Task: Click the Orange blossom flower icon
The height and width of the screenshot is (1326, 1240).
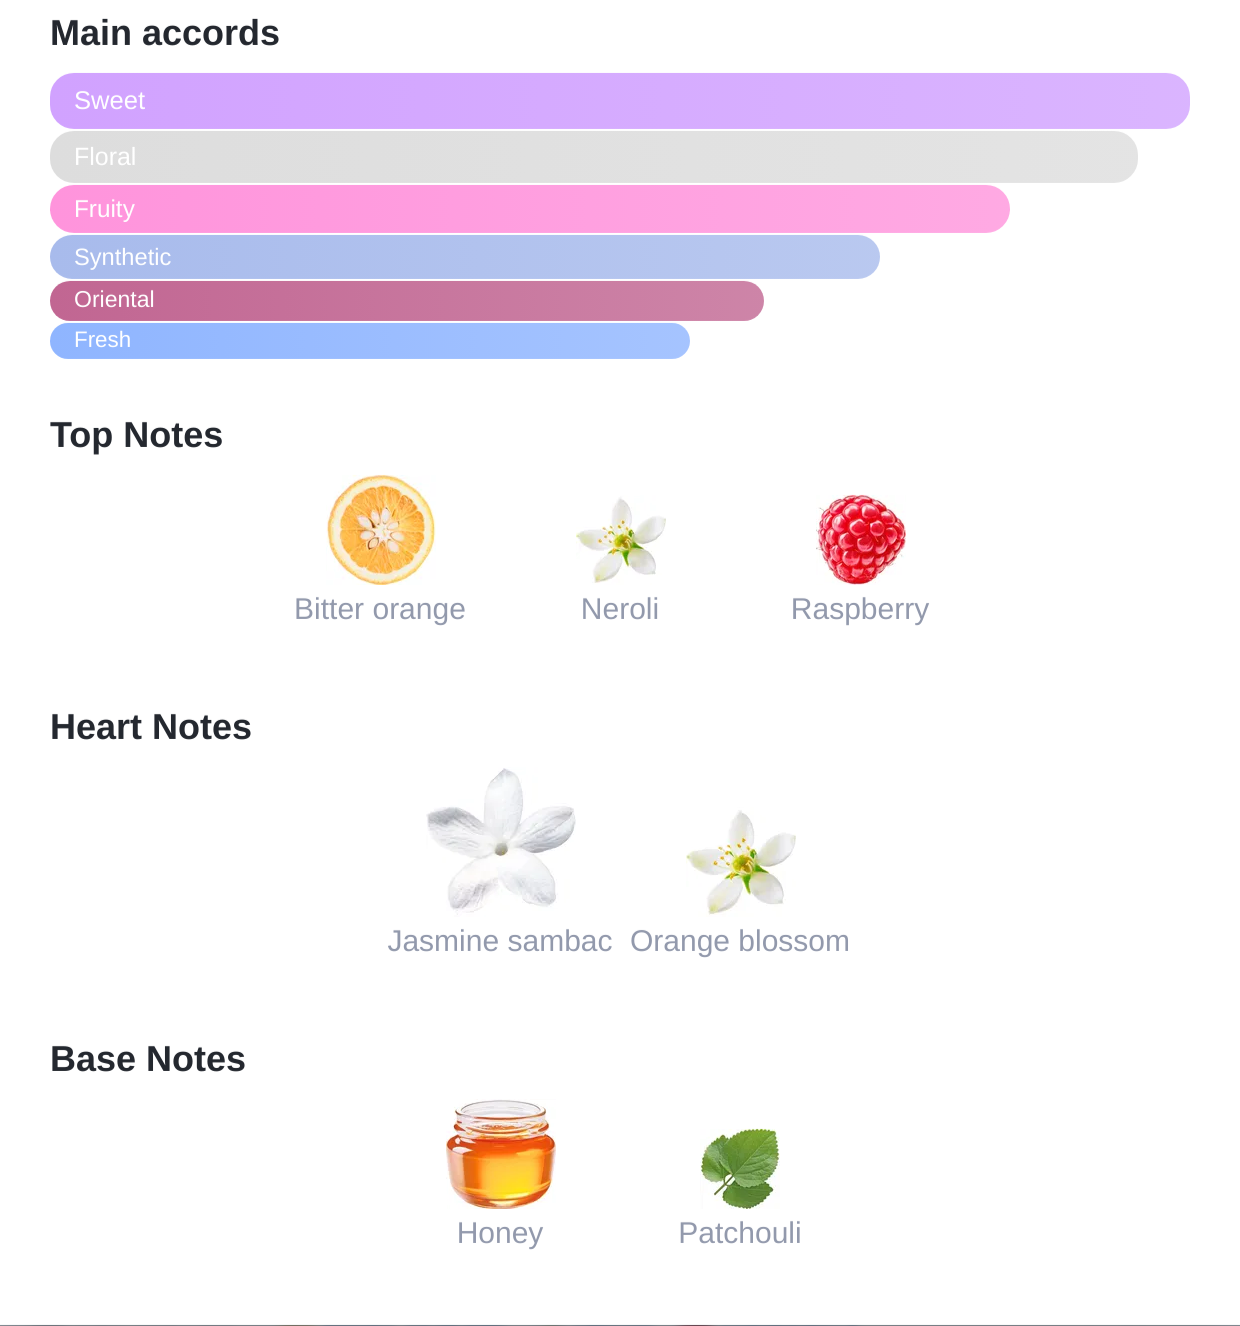Action: point(741,861)
